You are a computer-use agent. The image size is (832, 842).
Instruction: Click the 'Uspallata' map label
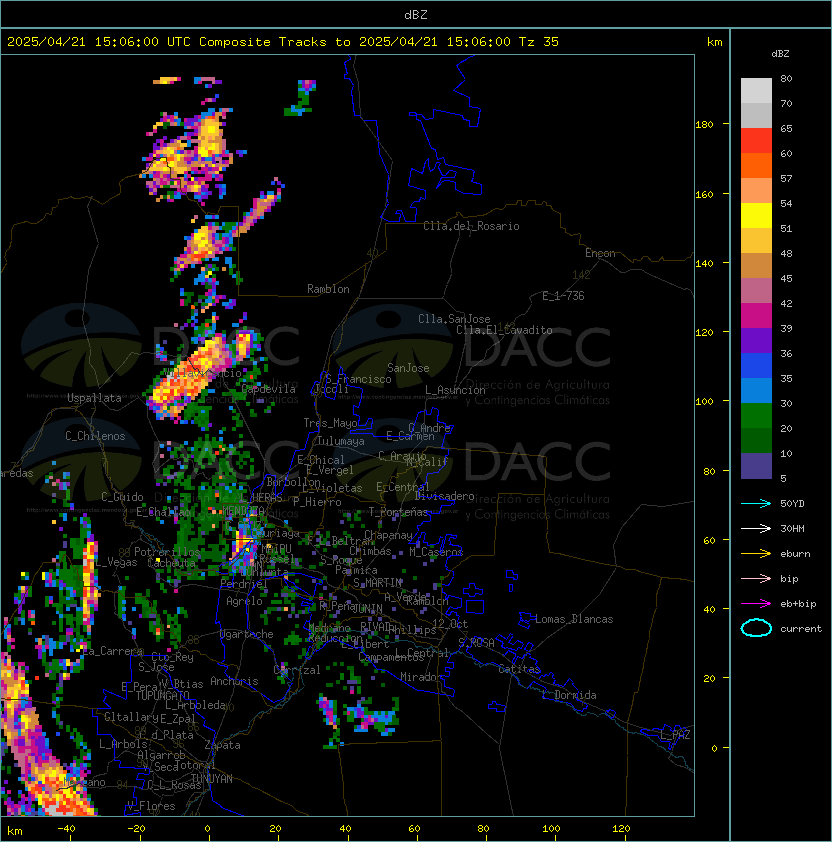[94, 398]
